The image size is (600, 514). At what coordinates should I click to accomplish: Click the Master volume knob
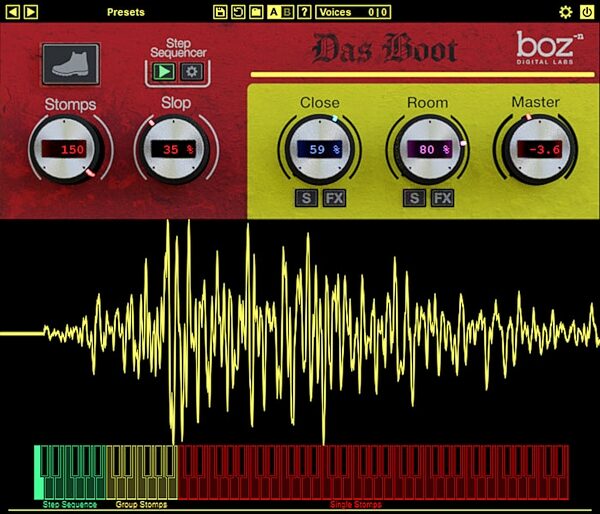tap(538, 150)
